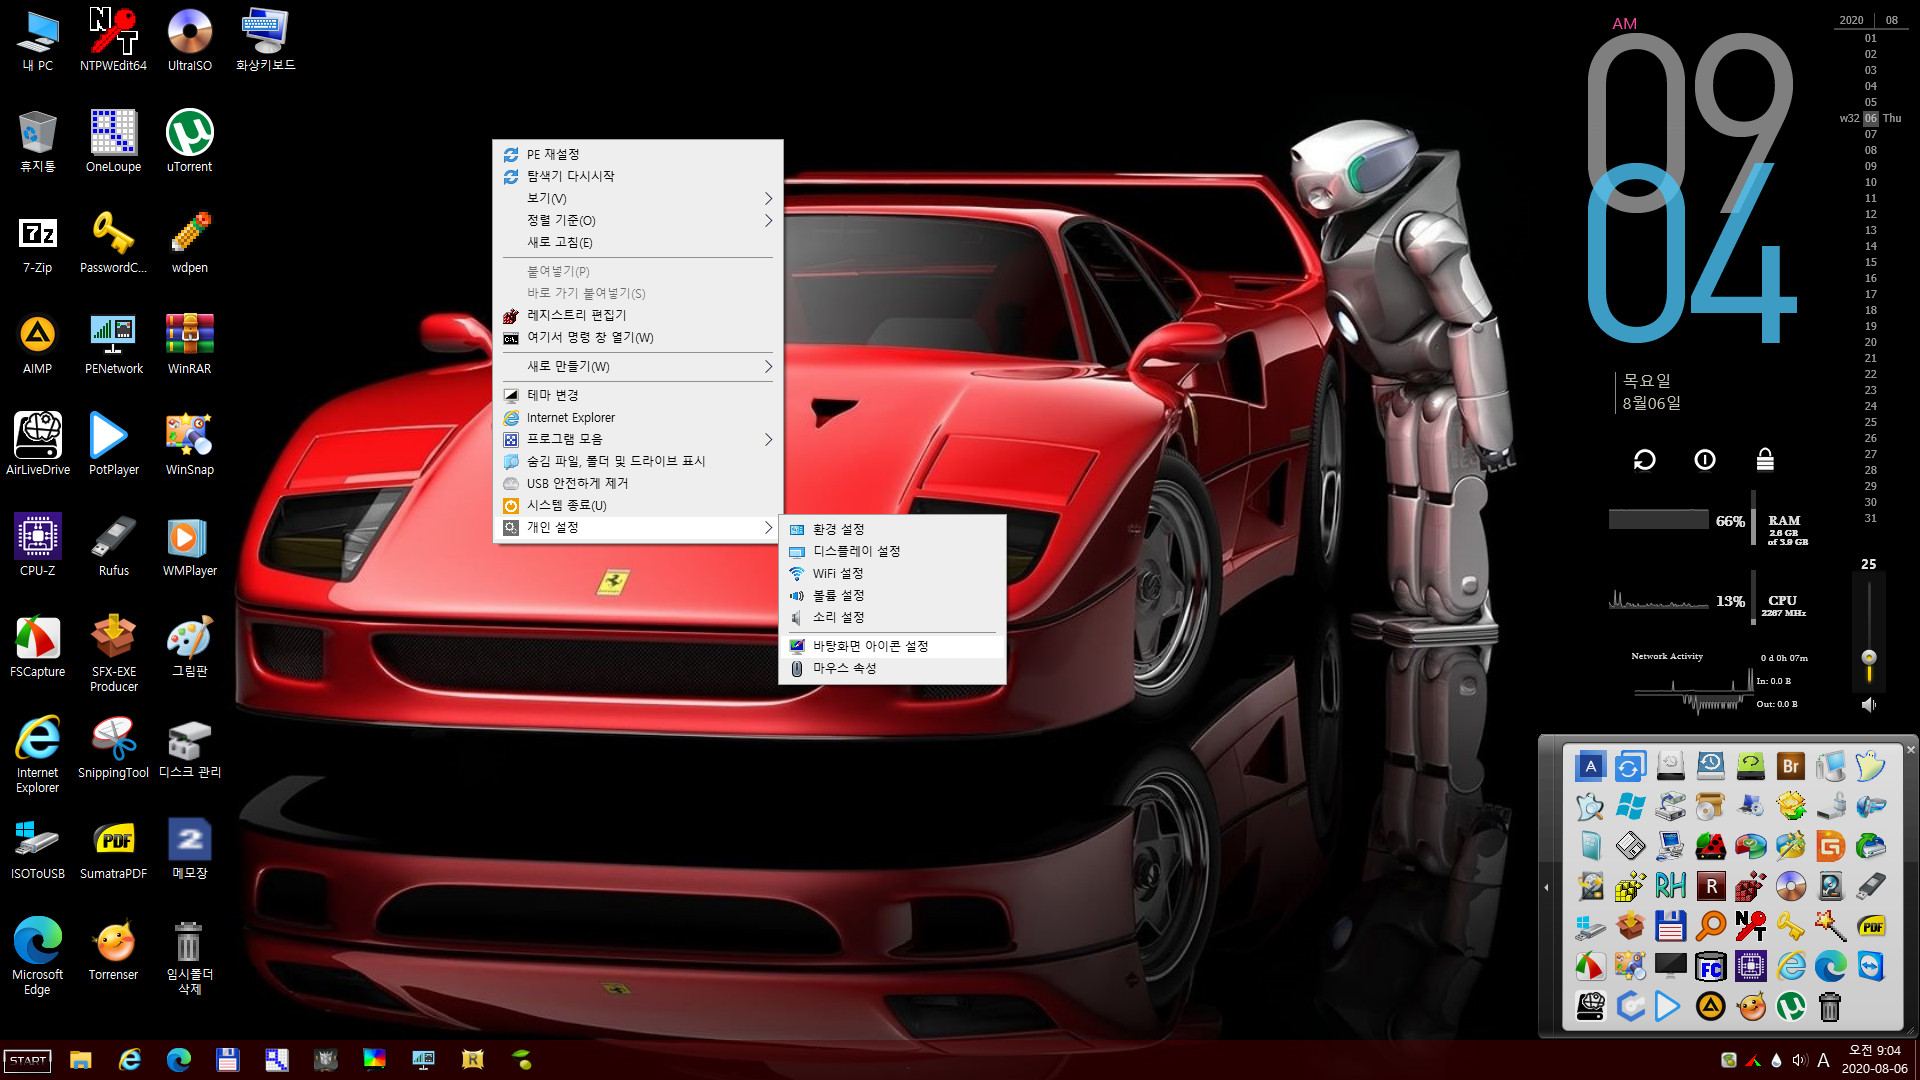
Task: Select the PENetwork desktop icon
Action: pyautogui.click(x=113, y=343)
